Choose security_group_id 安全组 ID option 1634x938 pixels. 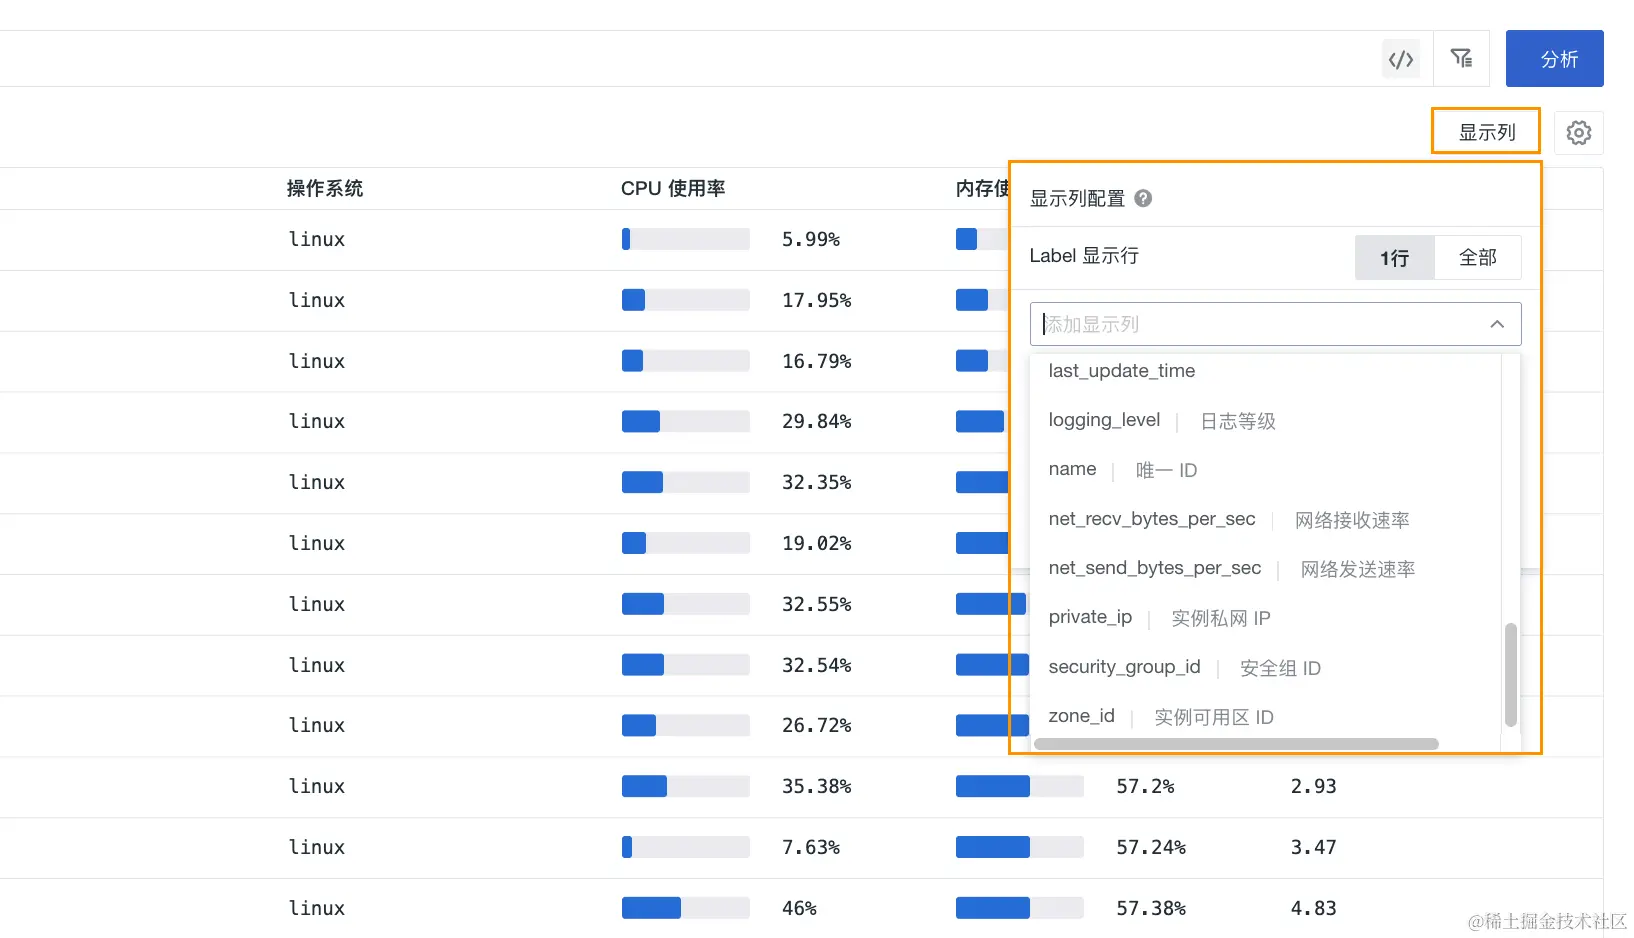[x=1265, y=668]
